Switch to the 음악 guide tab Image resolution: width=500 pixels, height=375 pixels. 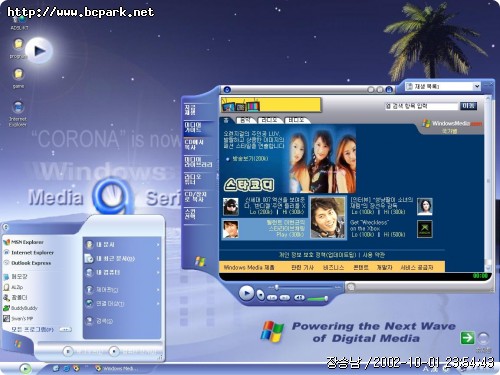pos(245,120)
